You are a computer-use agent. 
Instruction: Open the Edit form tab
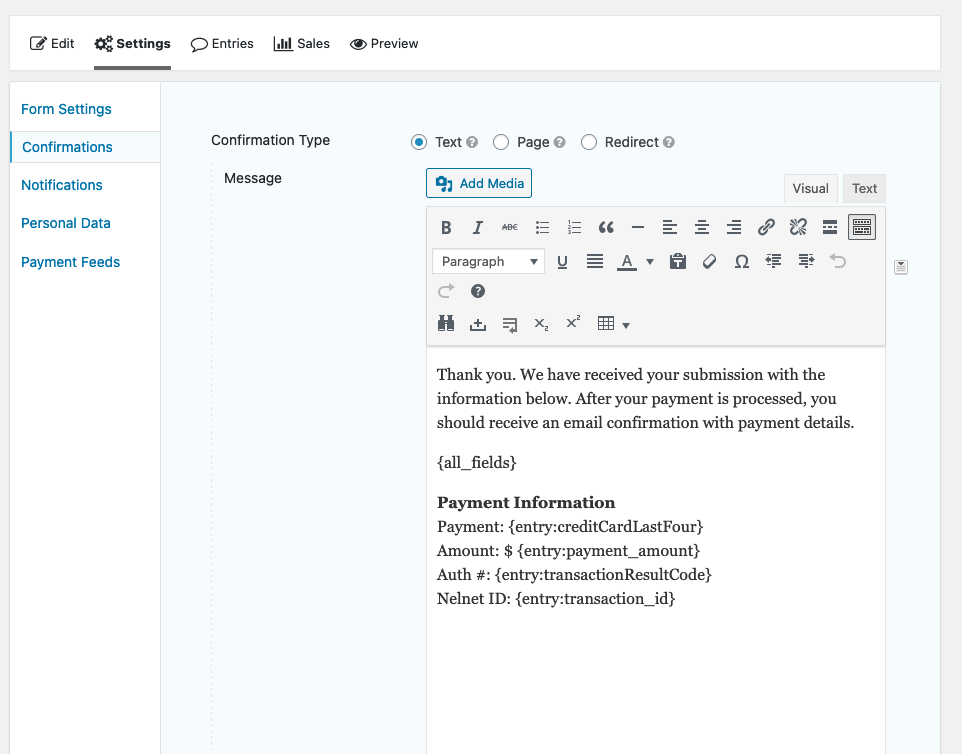[52, 44]
